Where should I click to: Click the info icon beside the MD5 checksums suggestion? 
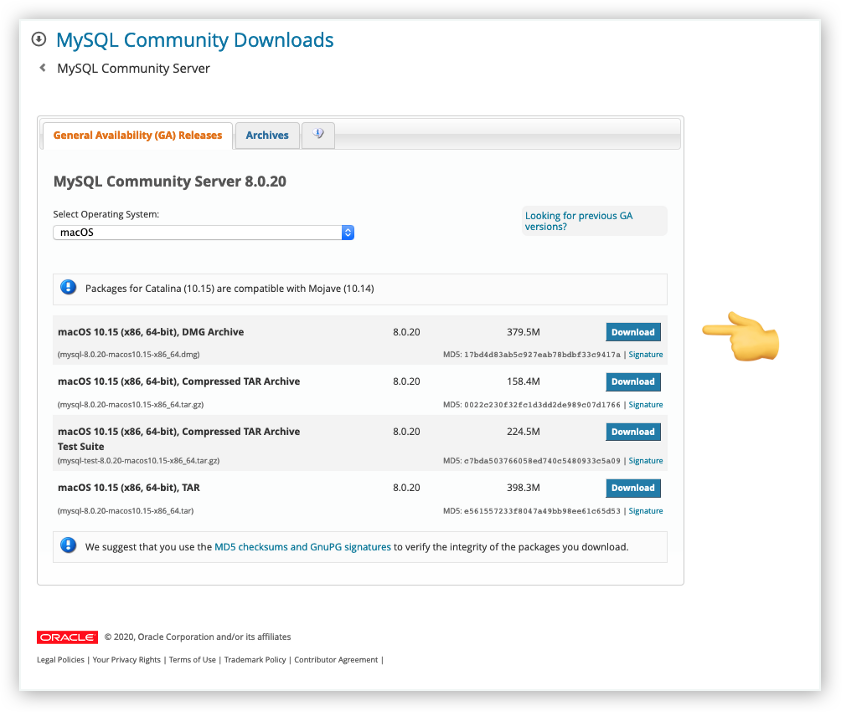pos(68,546)
